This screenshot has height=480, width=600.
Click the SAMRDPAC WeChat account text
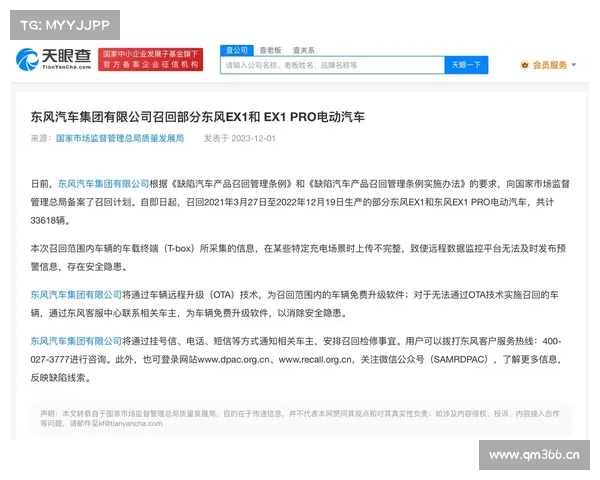[460, 360]
